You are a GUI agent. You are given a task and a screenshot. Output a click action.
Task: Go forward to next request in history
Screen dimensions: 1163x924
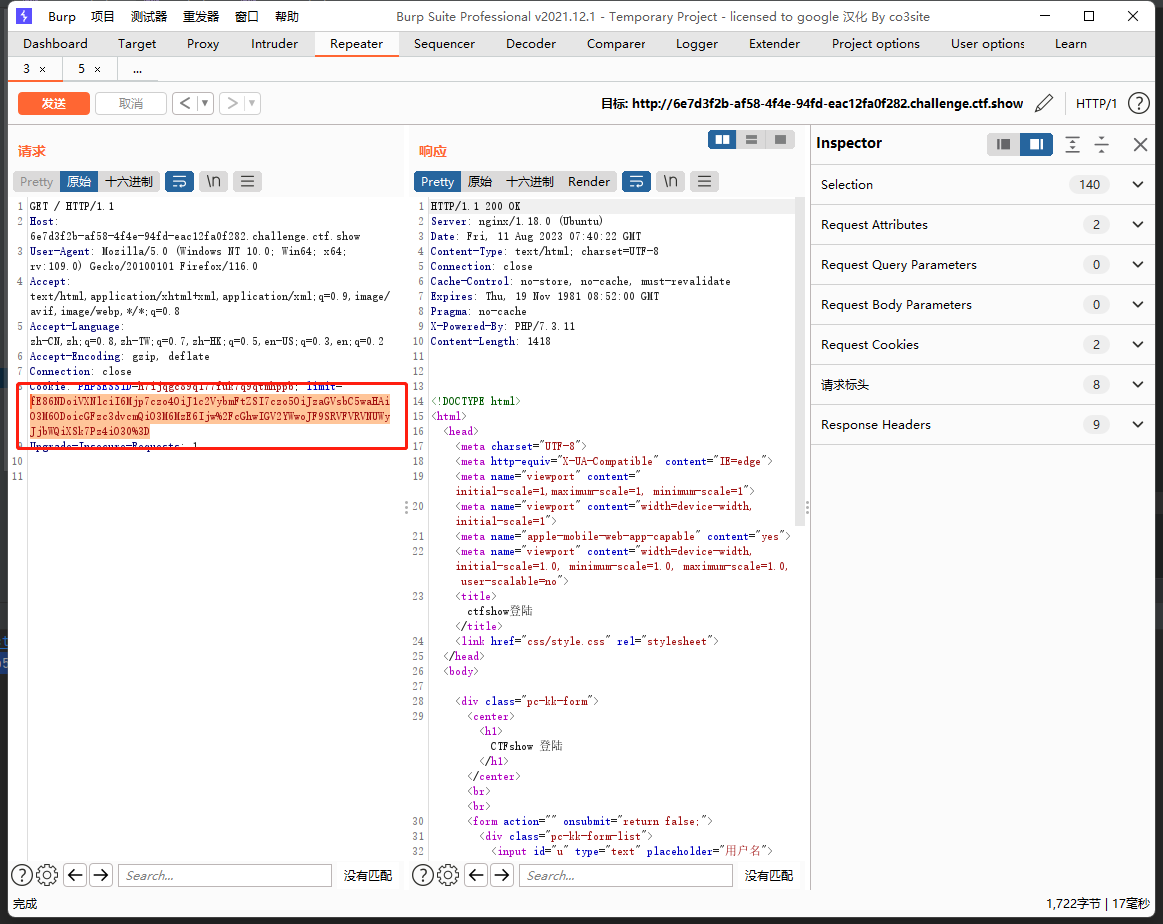(232, 103)
